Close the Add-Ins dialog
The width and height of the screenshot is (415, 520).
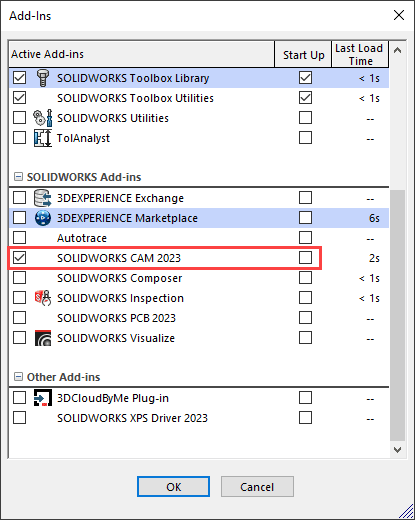[399, 15]
